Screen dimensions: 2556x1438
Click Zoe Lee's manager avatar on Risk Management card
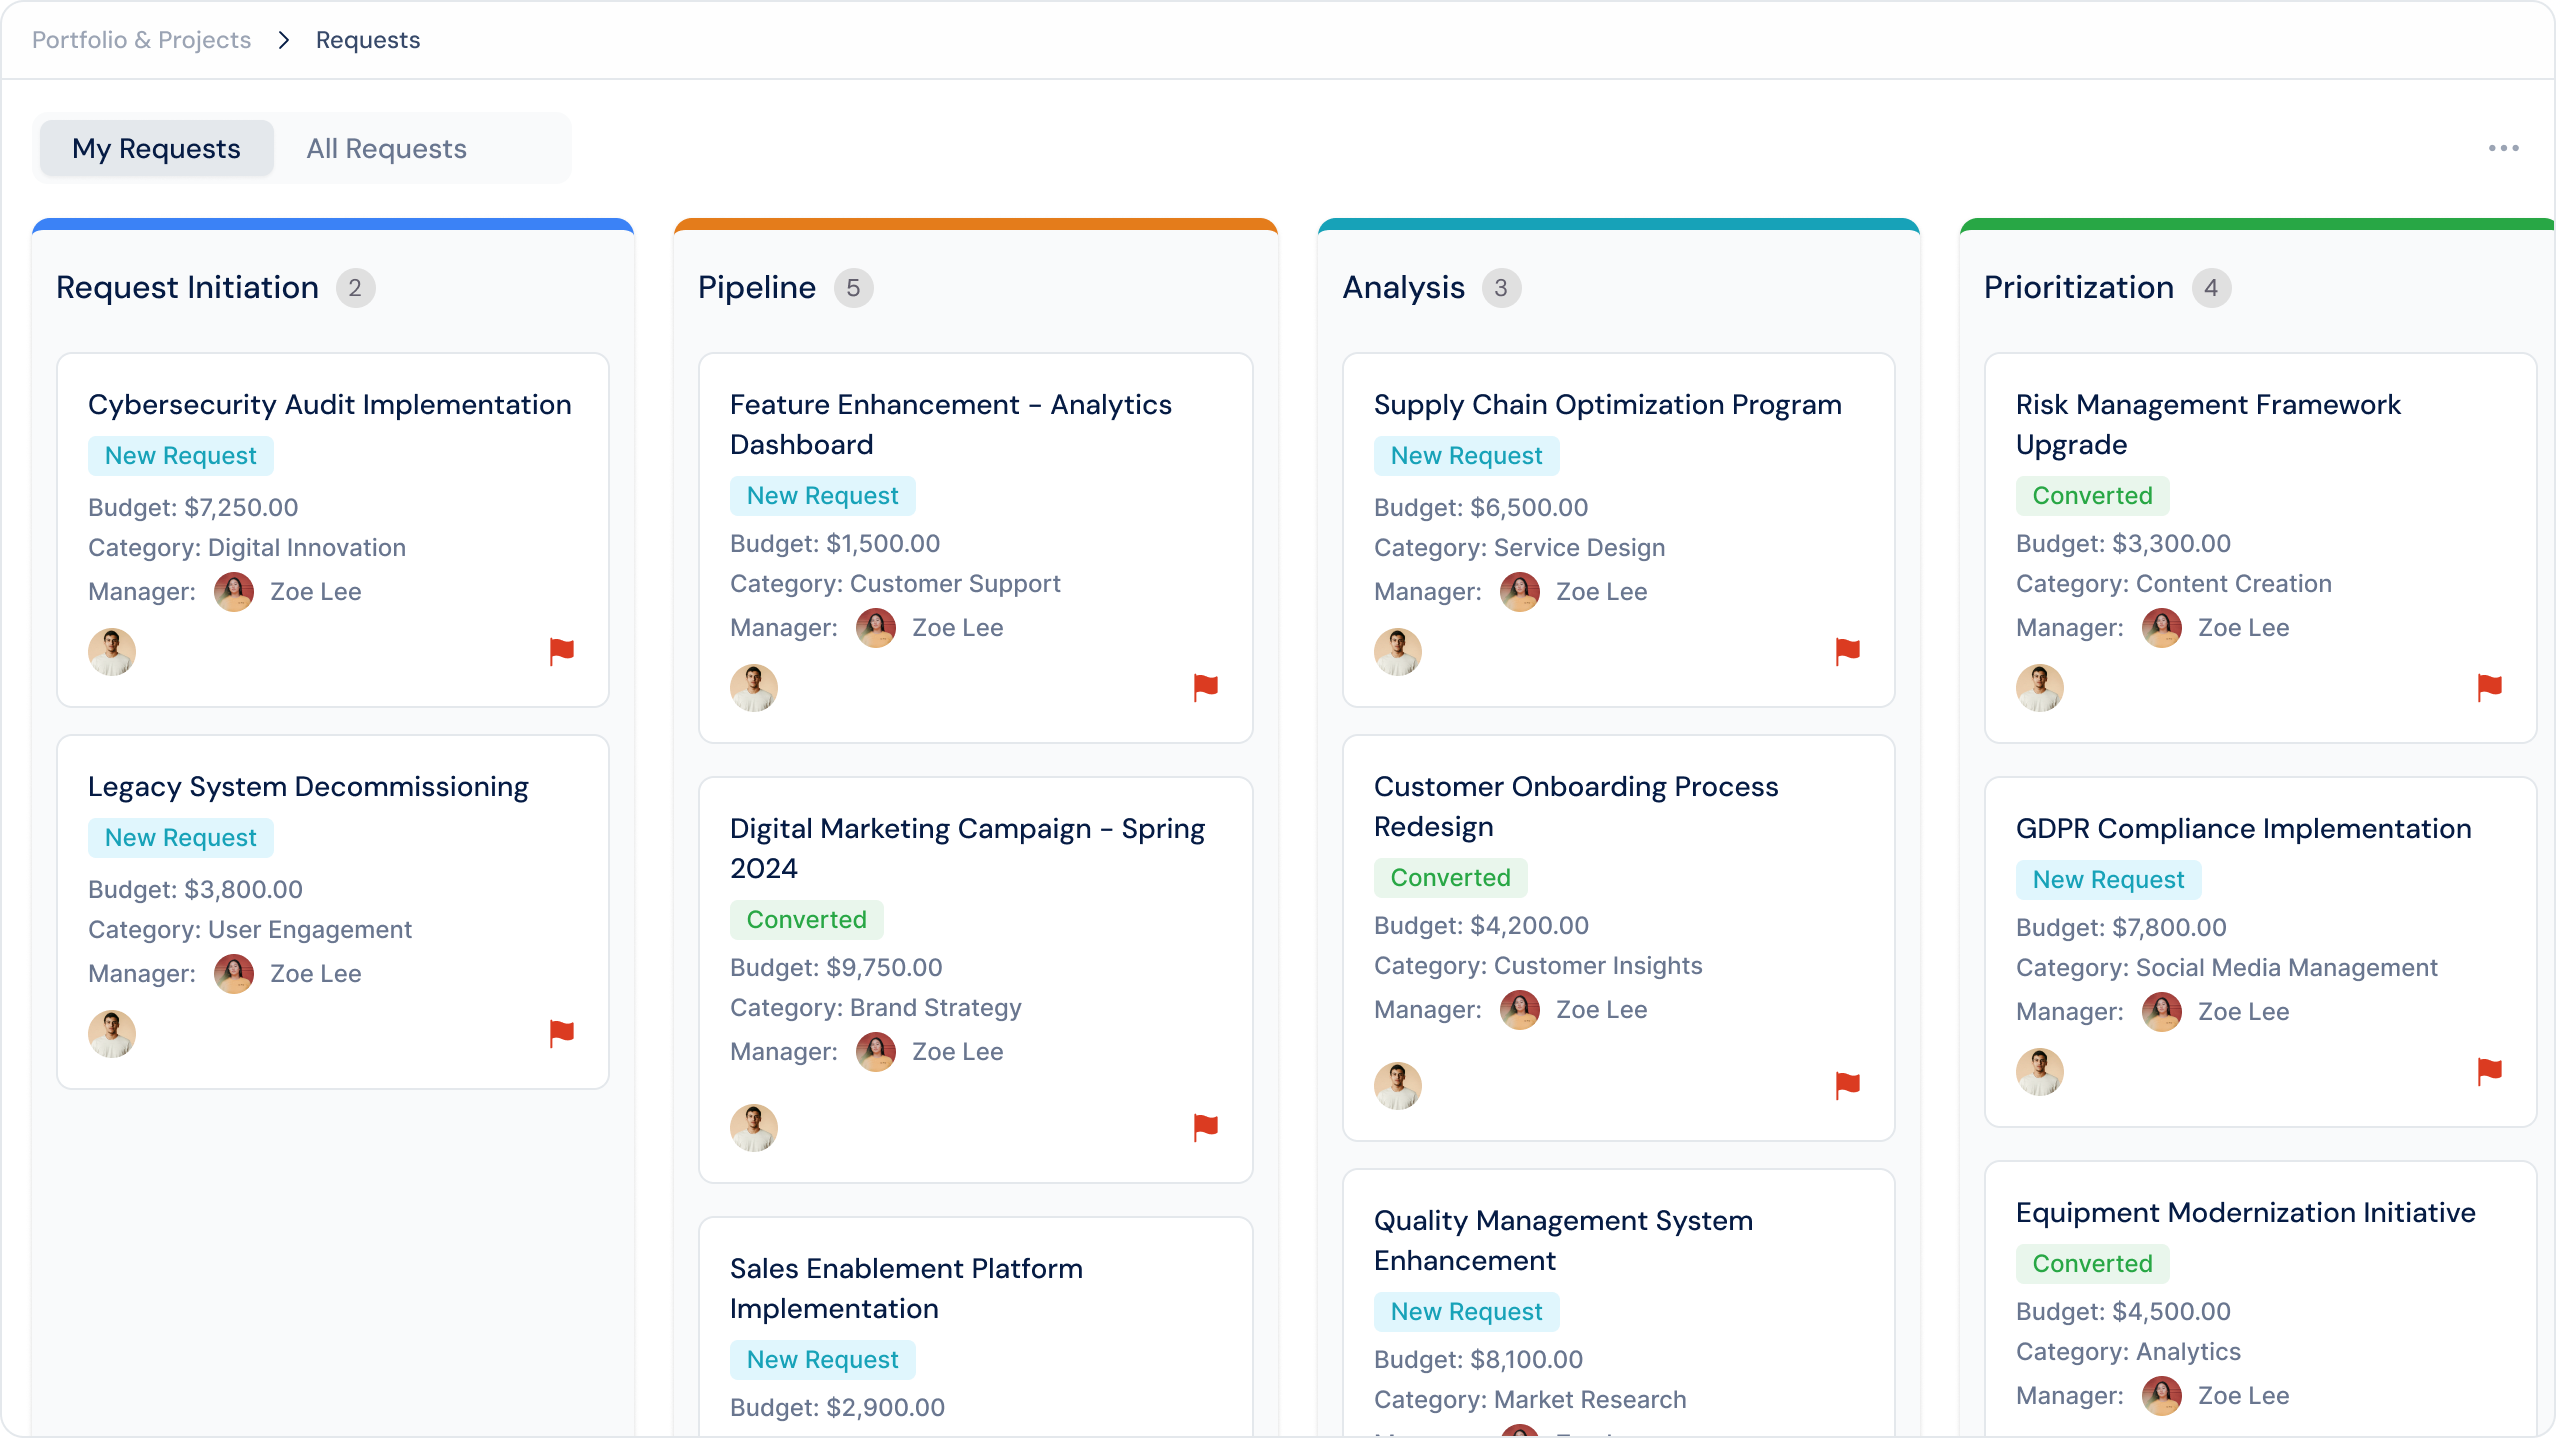coord(2162,628)
